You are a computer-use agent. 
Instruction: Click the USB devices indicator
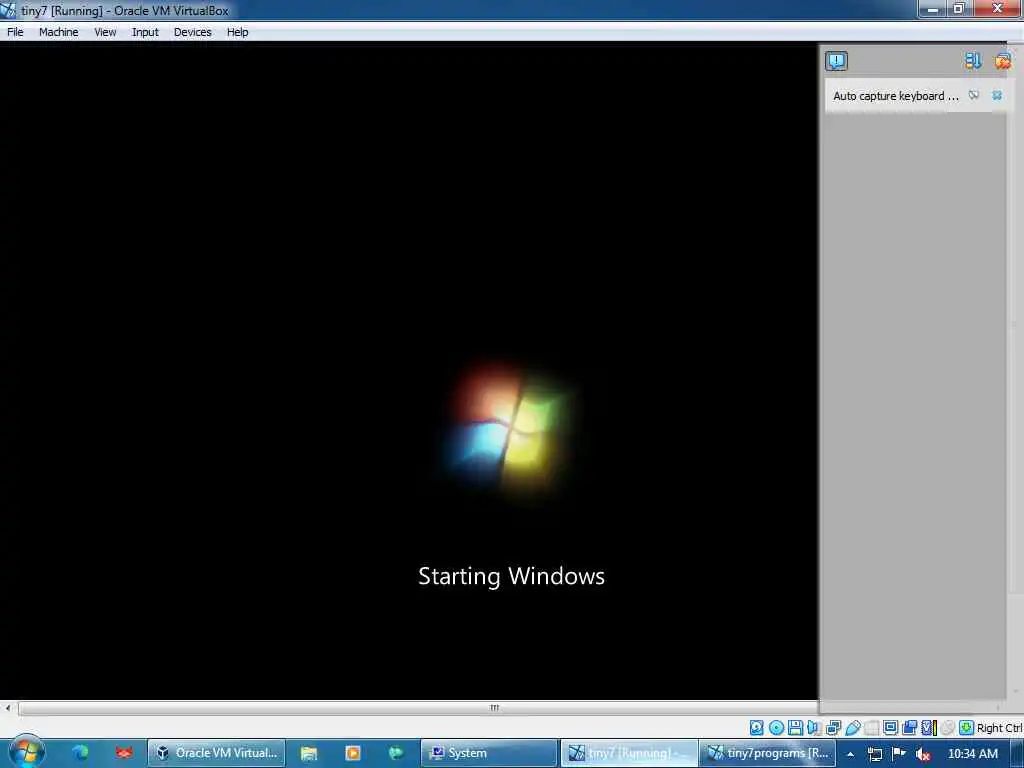[x=852, y=728]
